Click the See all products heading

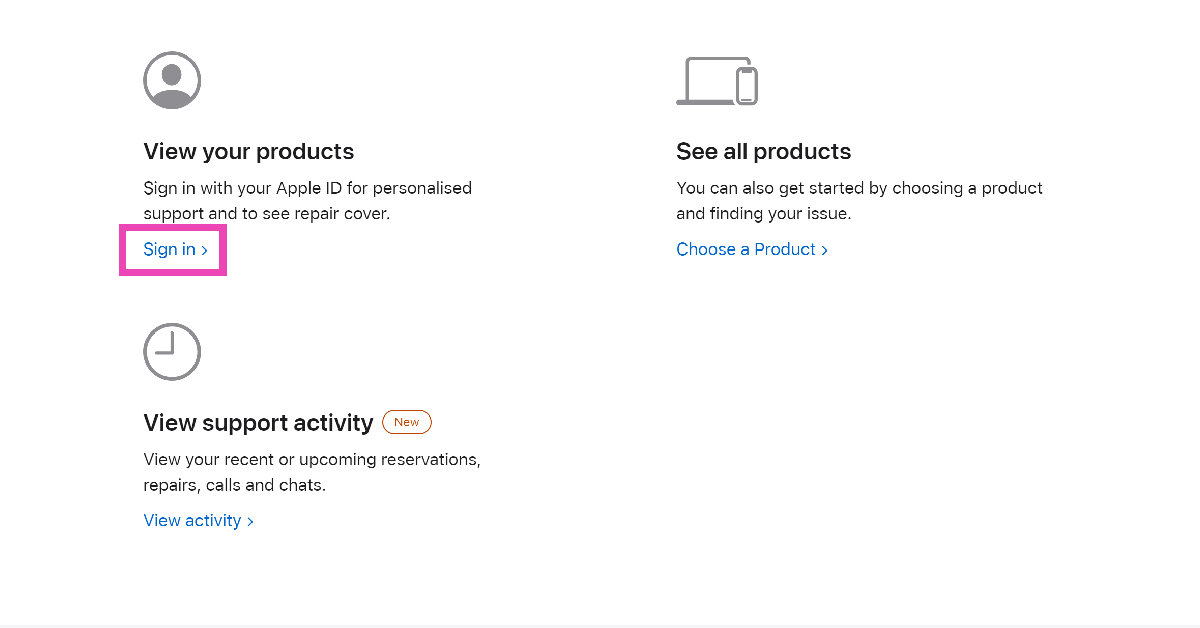click(x=764, y=152)
